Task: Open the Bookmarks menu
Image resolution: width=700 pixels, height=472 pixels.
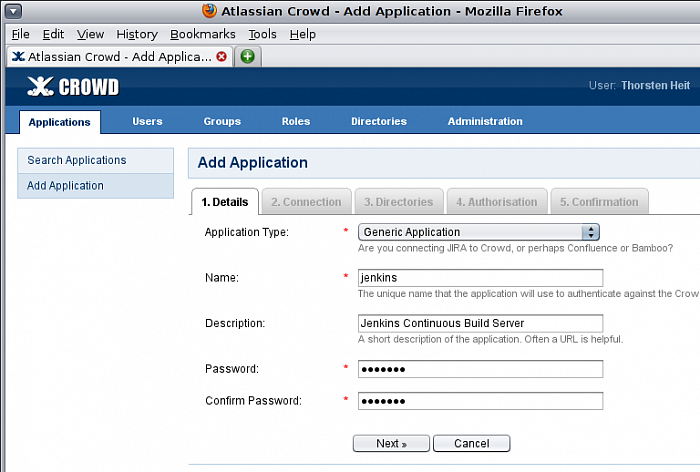Action: [203, 34]
